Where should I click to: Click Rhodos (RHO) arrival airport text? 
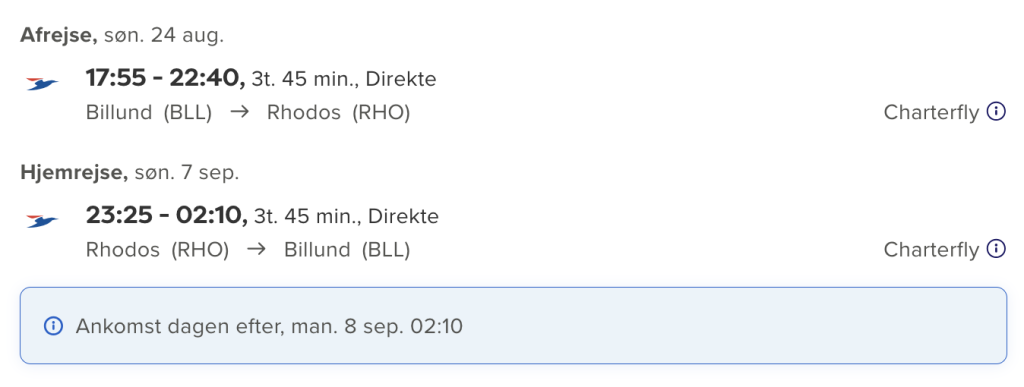[338, 113]
